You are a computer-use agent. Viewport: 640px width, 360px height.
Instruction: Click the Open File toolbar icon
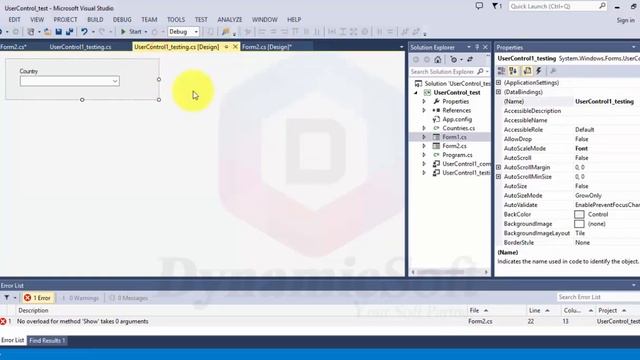(x=47, y=31)
